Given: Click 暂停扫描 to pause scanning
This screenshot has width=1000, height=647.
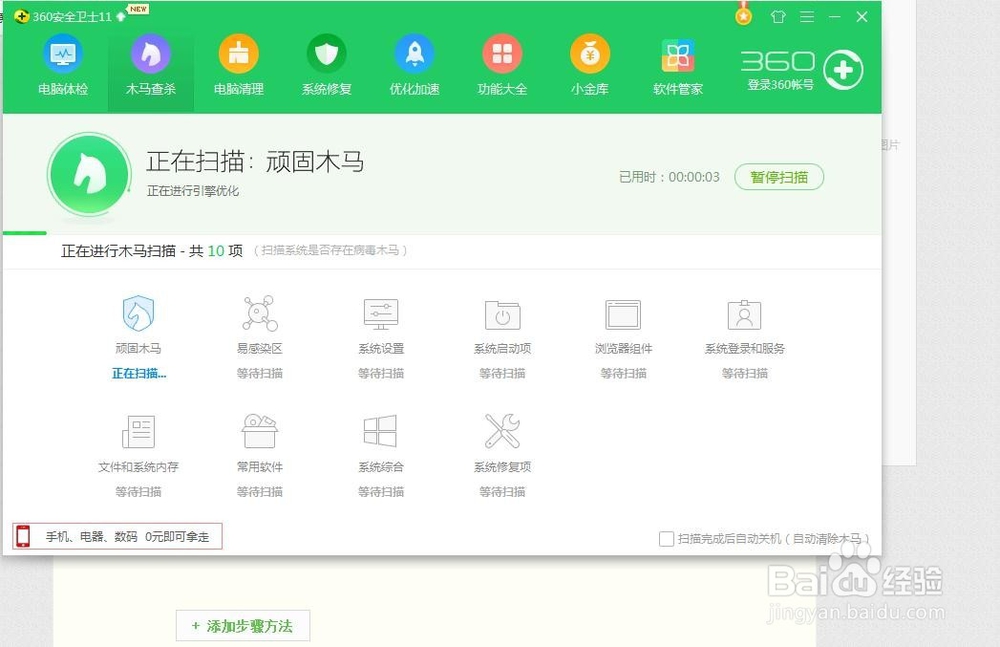Looking at the screenshot, I should click(x=779, y=177).
